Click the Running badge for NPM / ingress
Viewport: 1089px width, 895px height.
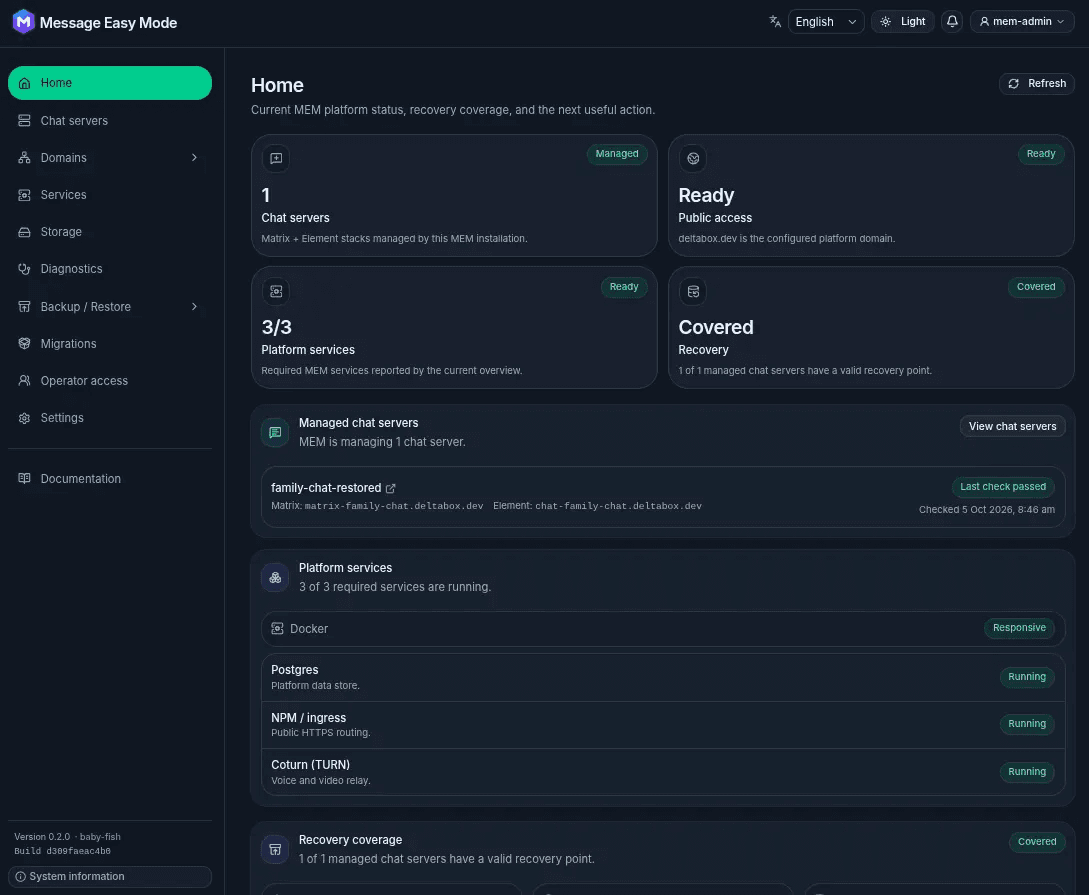click(x=1026, y=724)
